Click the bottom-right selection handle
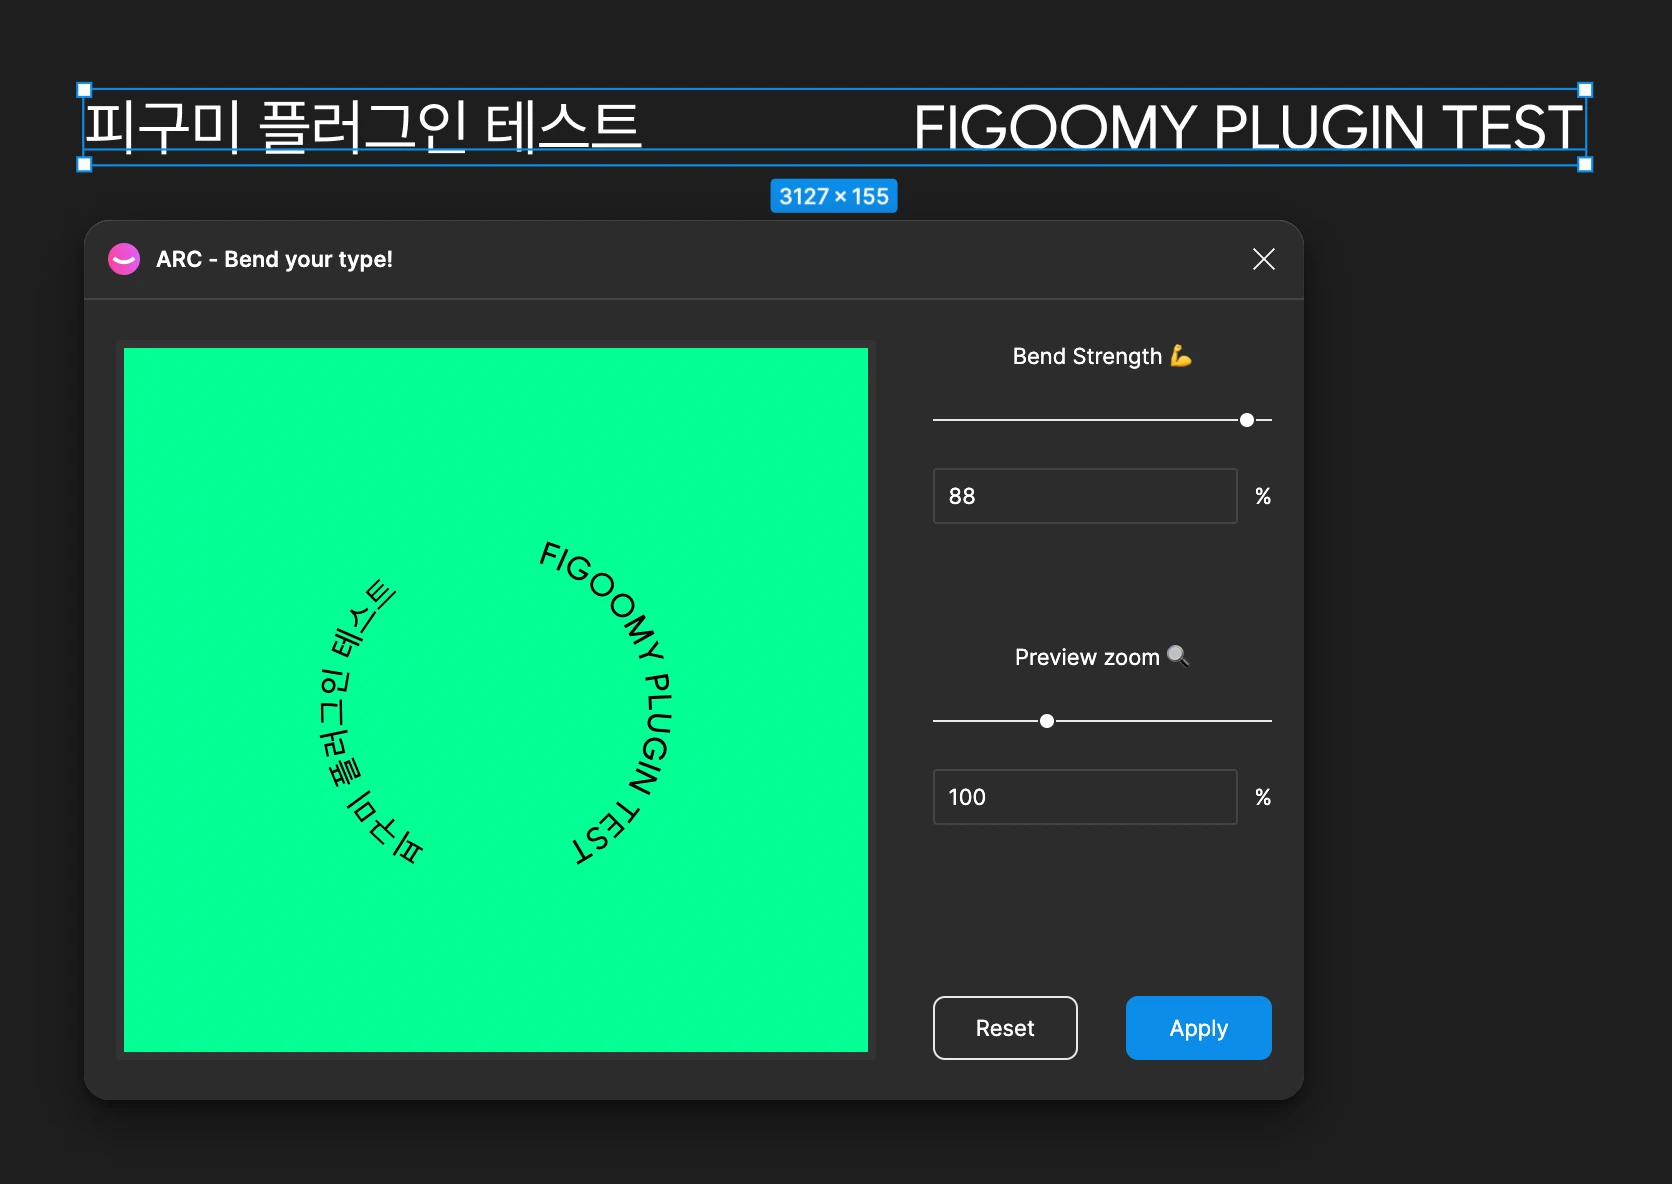Screen dimensions: 1672x1184 pyautogui.click(x=1585, y=165)
